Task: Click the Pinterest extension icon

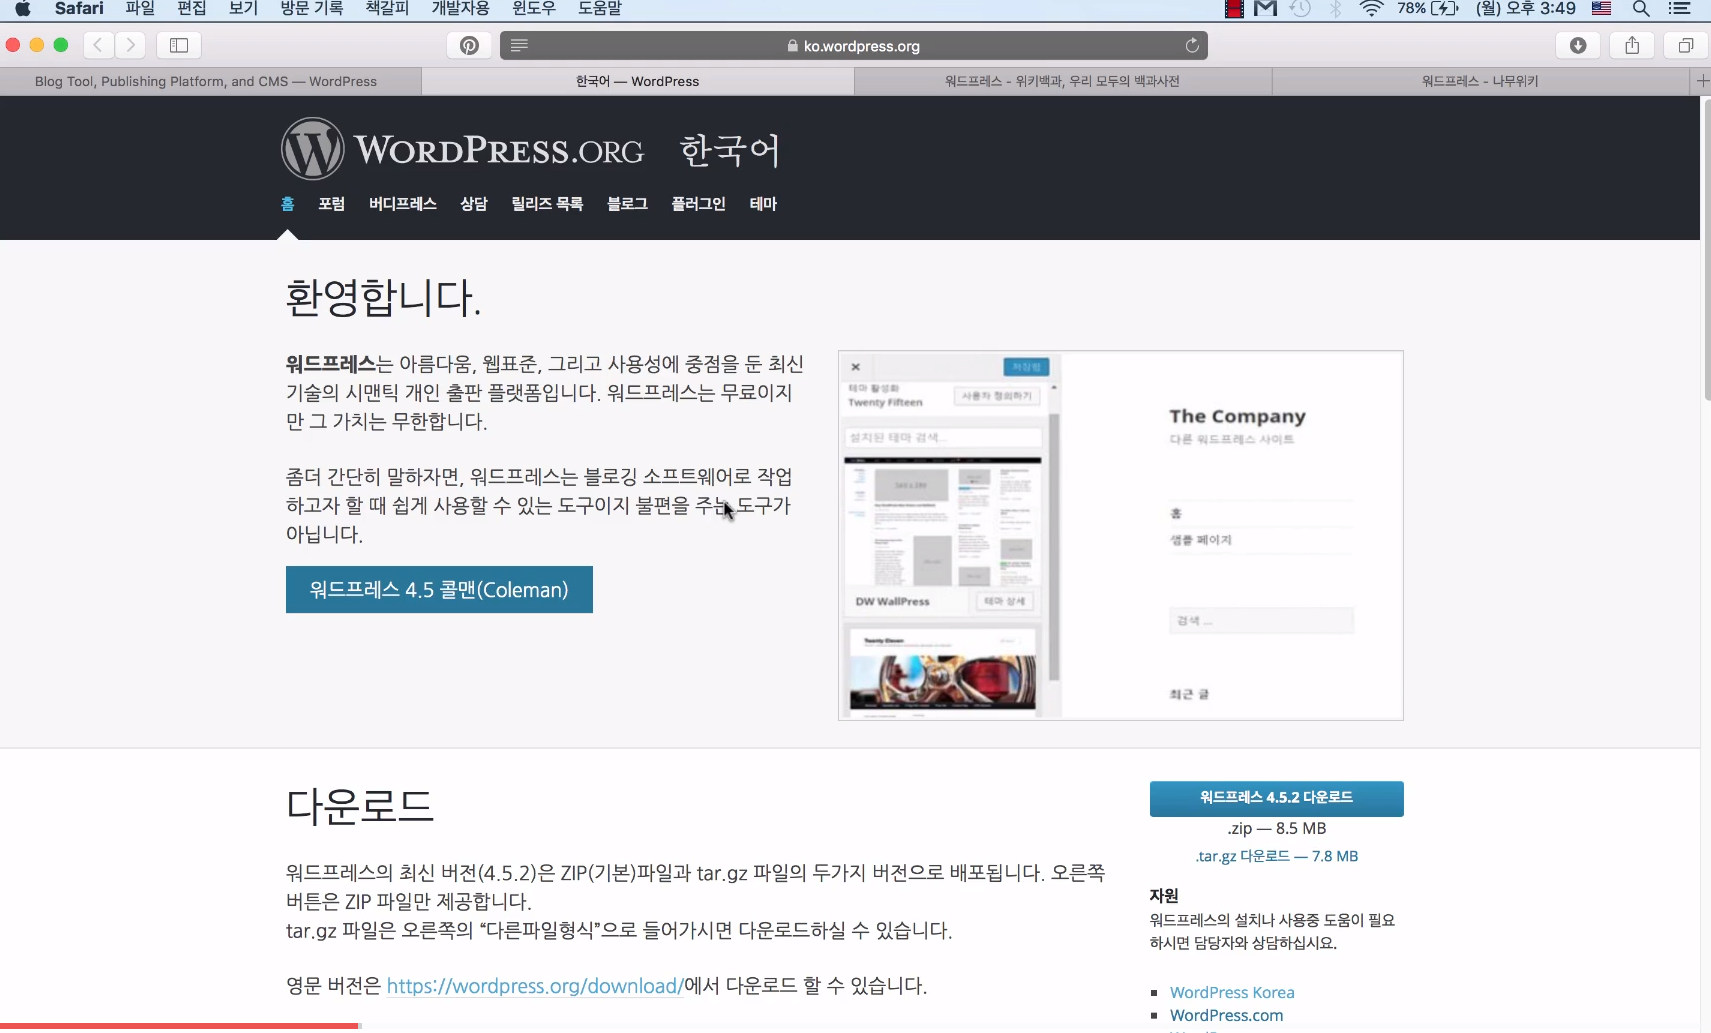Action: (469, 45)
